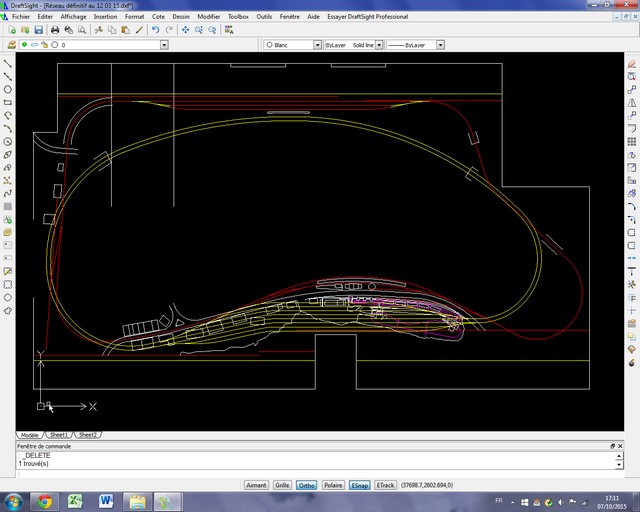640x512 pixels.
Task: Select the Rectangle drawing tool
Action: pyautogui.click(x=7, y=102)
